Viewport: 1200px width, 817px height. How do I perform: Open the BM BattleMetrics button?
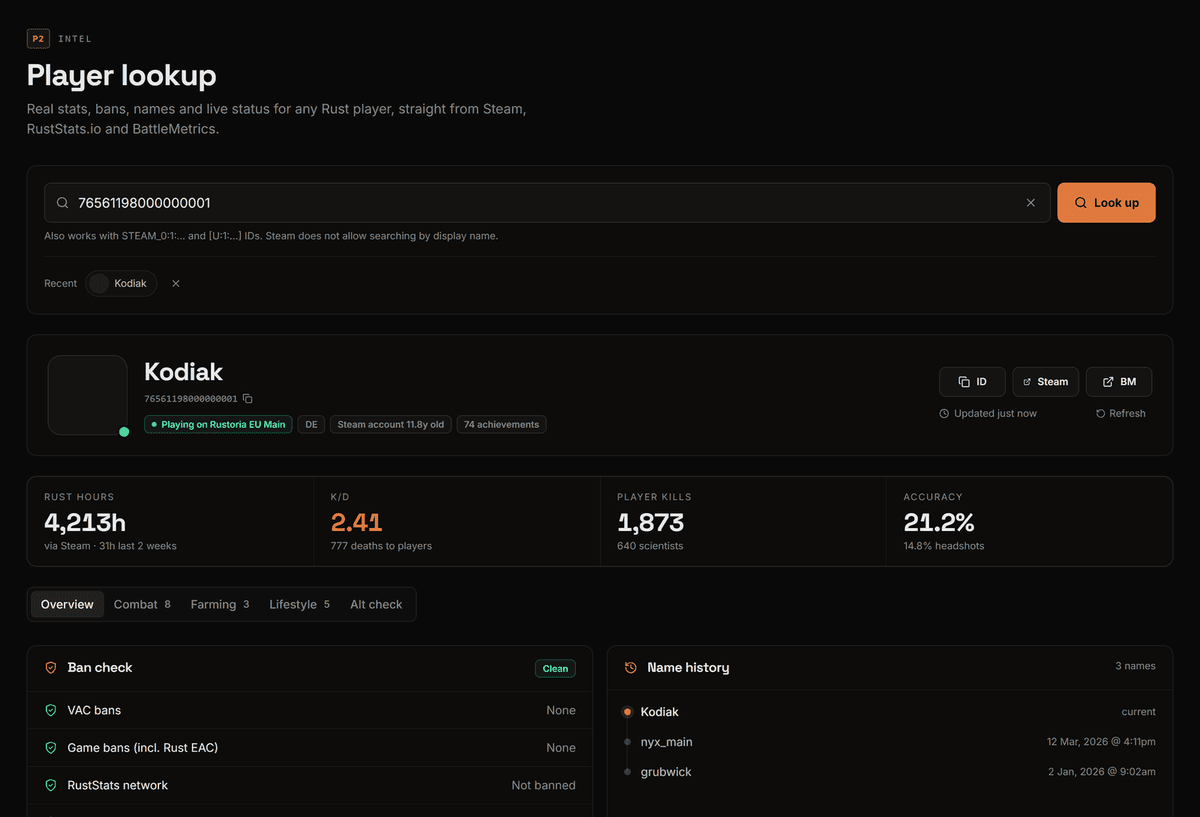(x=1119, y=382)
